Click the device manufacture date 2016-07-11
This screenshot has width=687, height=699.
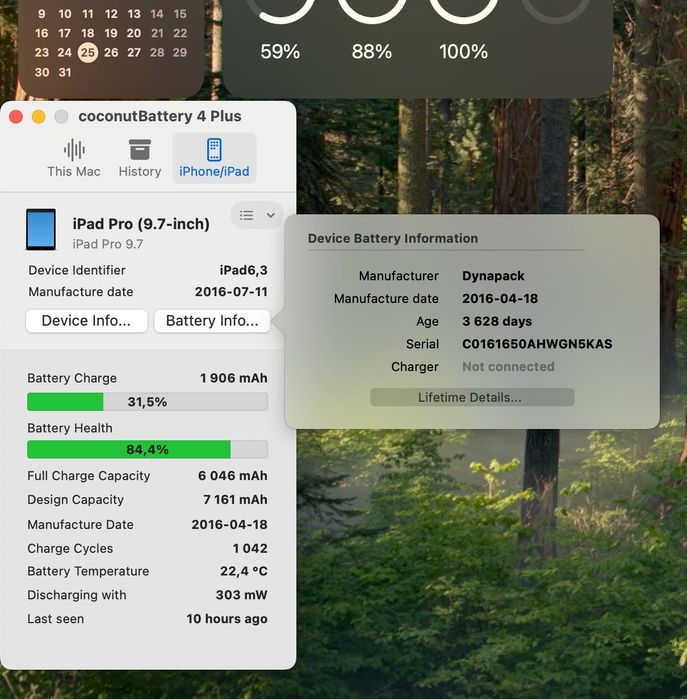coord(231,292)
